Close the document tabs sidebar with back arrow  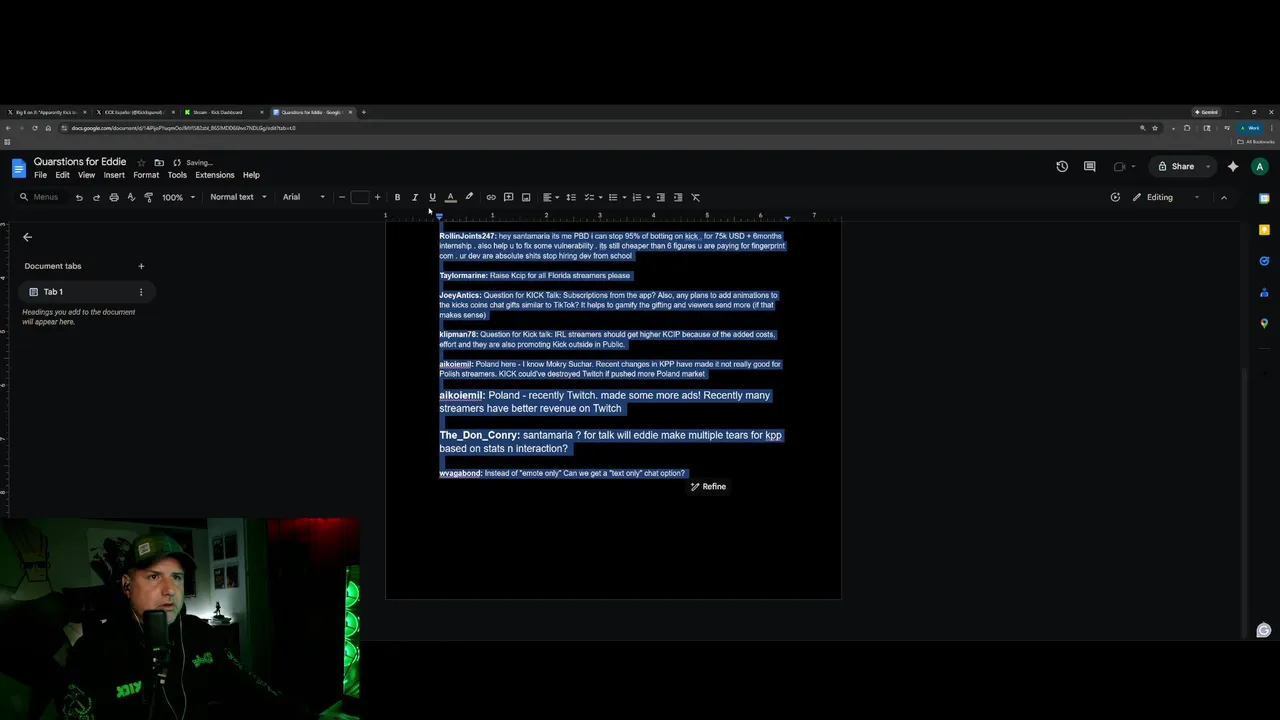pos(28,237)
